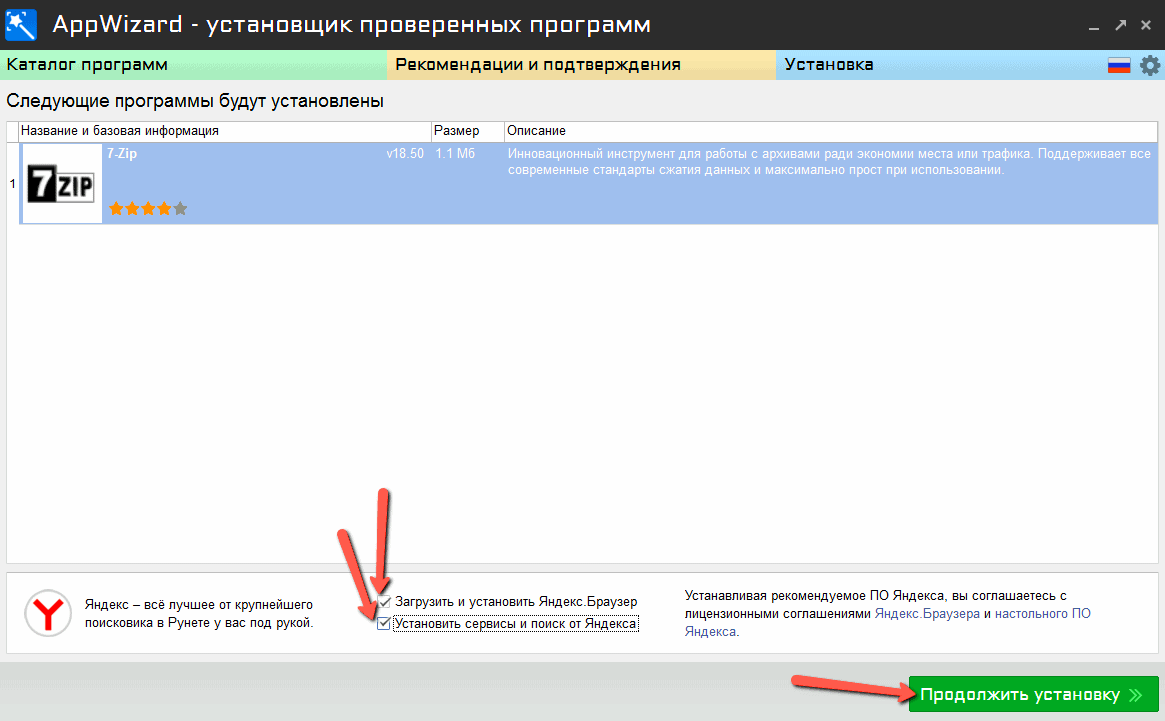Open the 'Яндекс.Браузера' license agreement link
Viewport: 1165px width, 721px height.
[927, 613]
